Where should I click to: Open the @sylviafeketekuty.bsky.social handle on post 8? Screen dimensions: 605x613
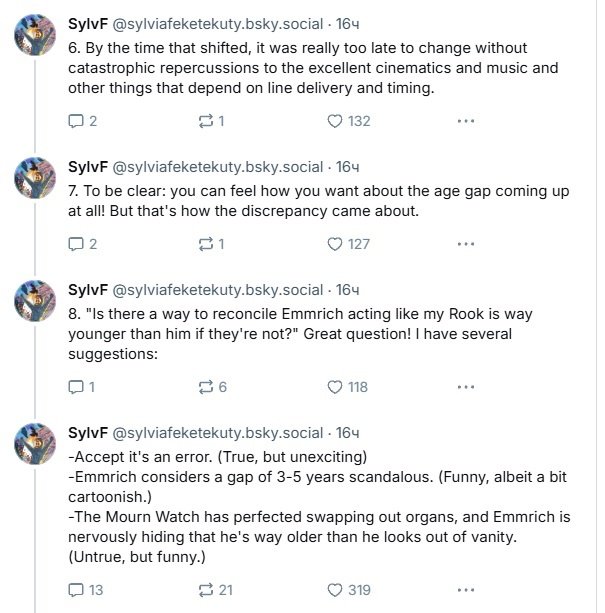218,290
